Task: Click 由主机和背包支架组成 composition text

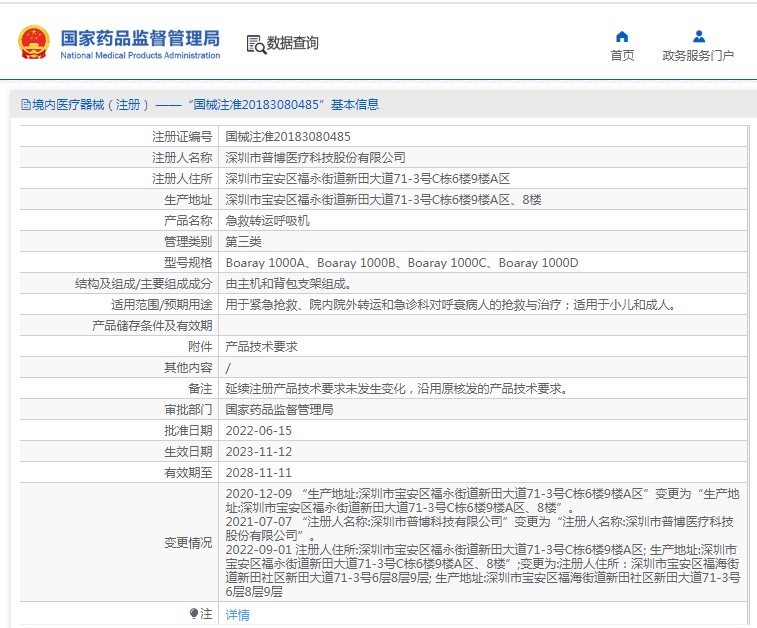Action: point(288,283)
